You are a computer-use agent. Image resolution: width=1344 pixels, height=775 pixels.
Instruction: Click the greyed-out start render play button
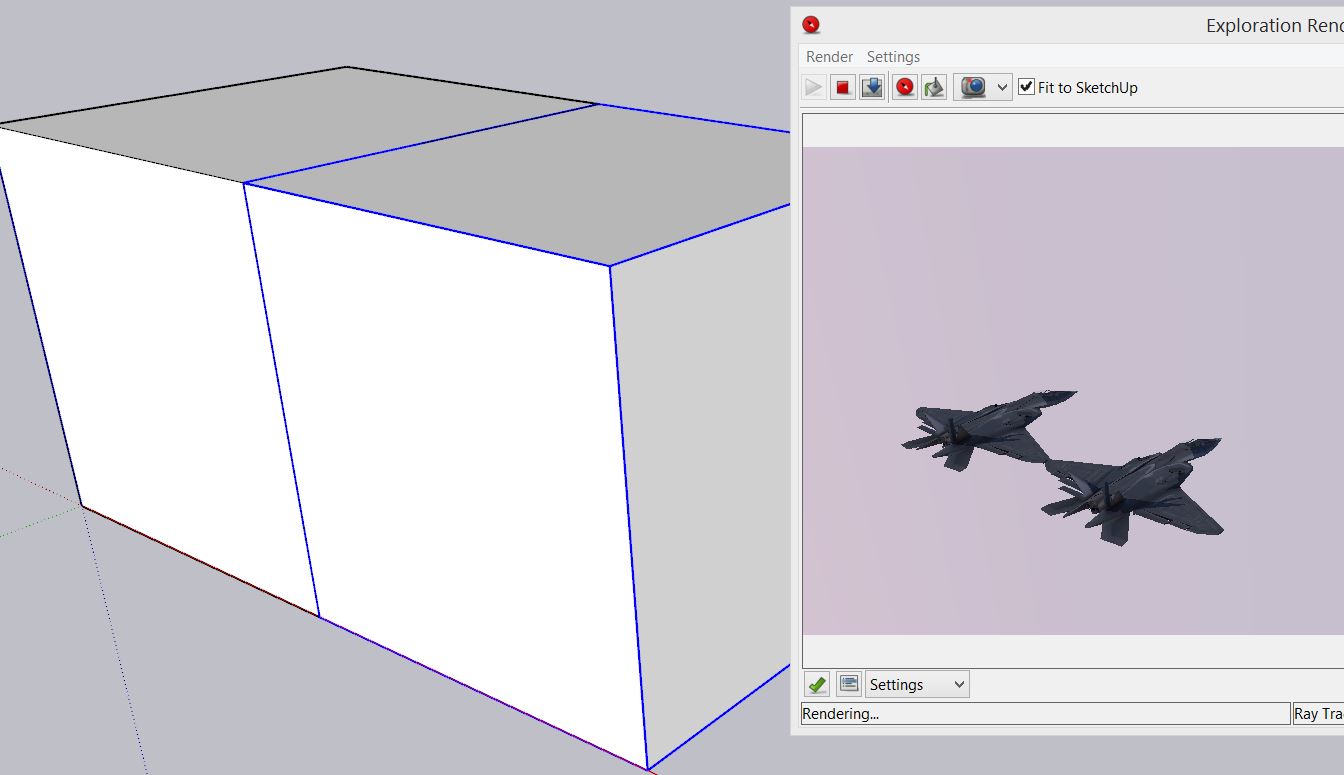[814, 87]
